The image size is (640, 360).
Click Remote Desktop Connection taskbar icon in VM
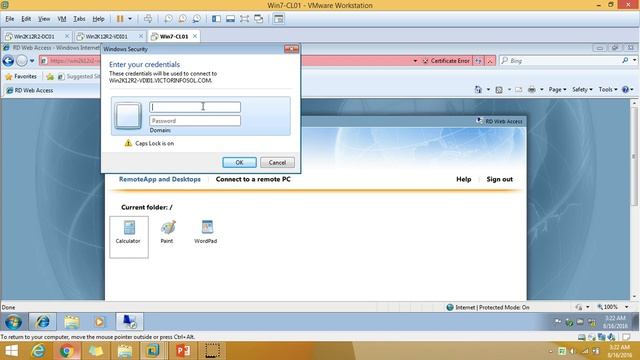(130, 322)
